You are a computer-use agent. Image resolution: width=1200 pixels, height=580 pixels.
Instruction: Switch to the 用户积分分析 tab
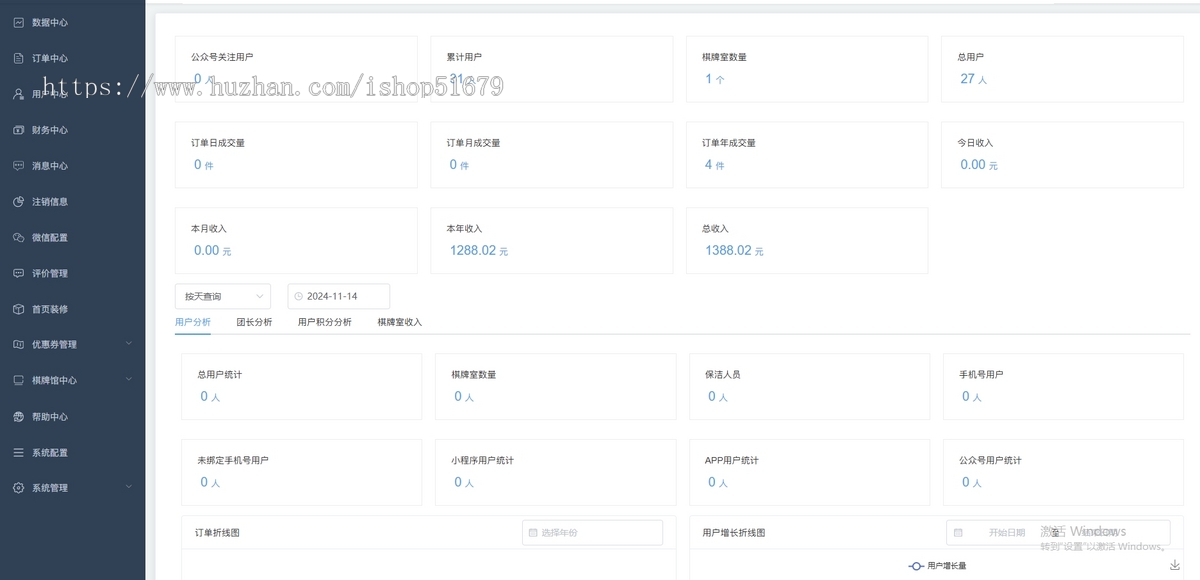325,322
